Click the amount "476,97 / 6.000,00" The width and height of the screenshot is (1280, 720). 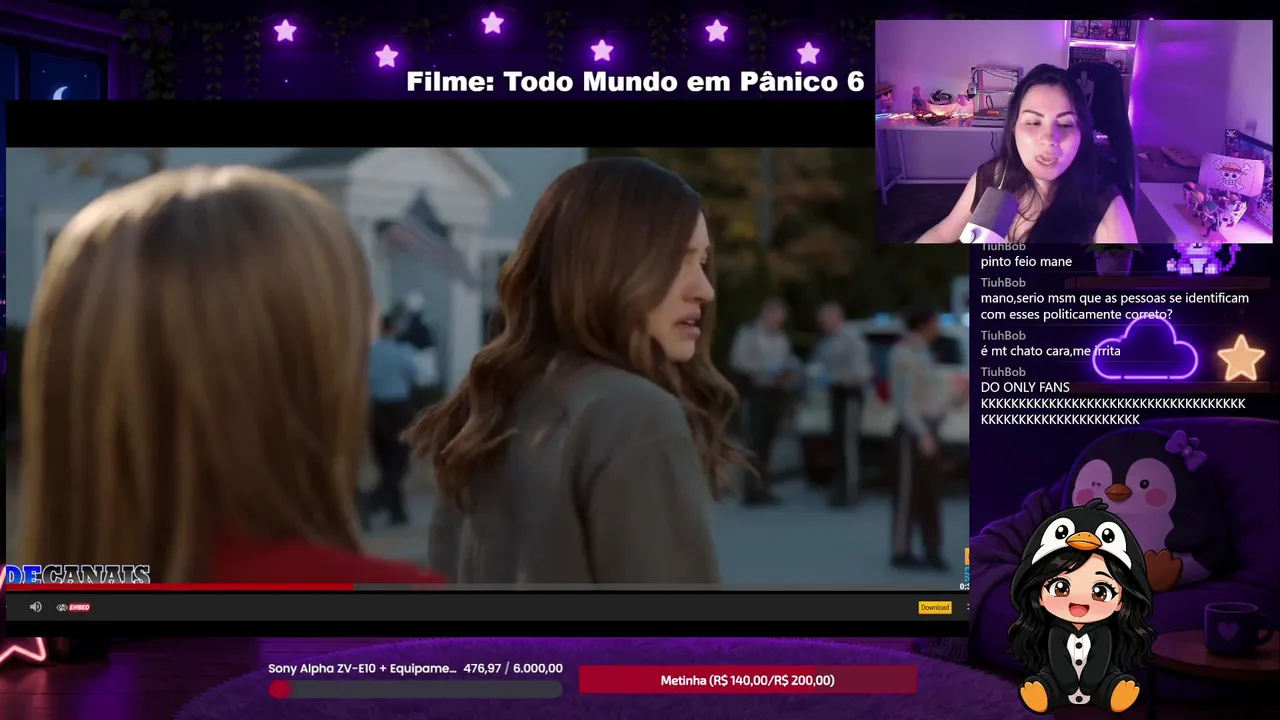513,668
